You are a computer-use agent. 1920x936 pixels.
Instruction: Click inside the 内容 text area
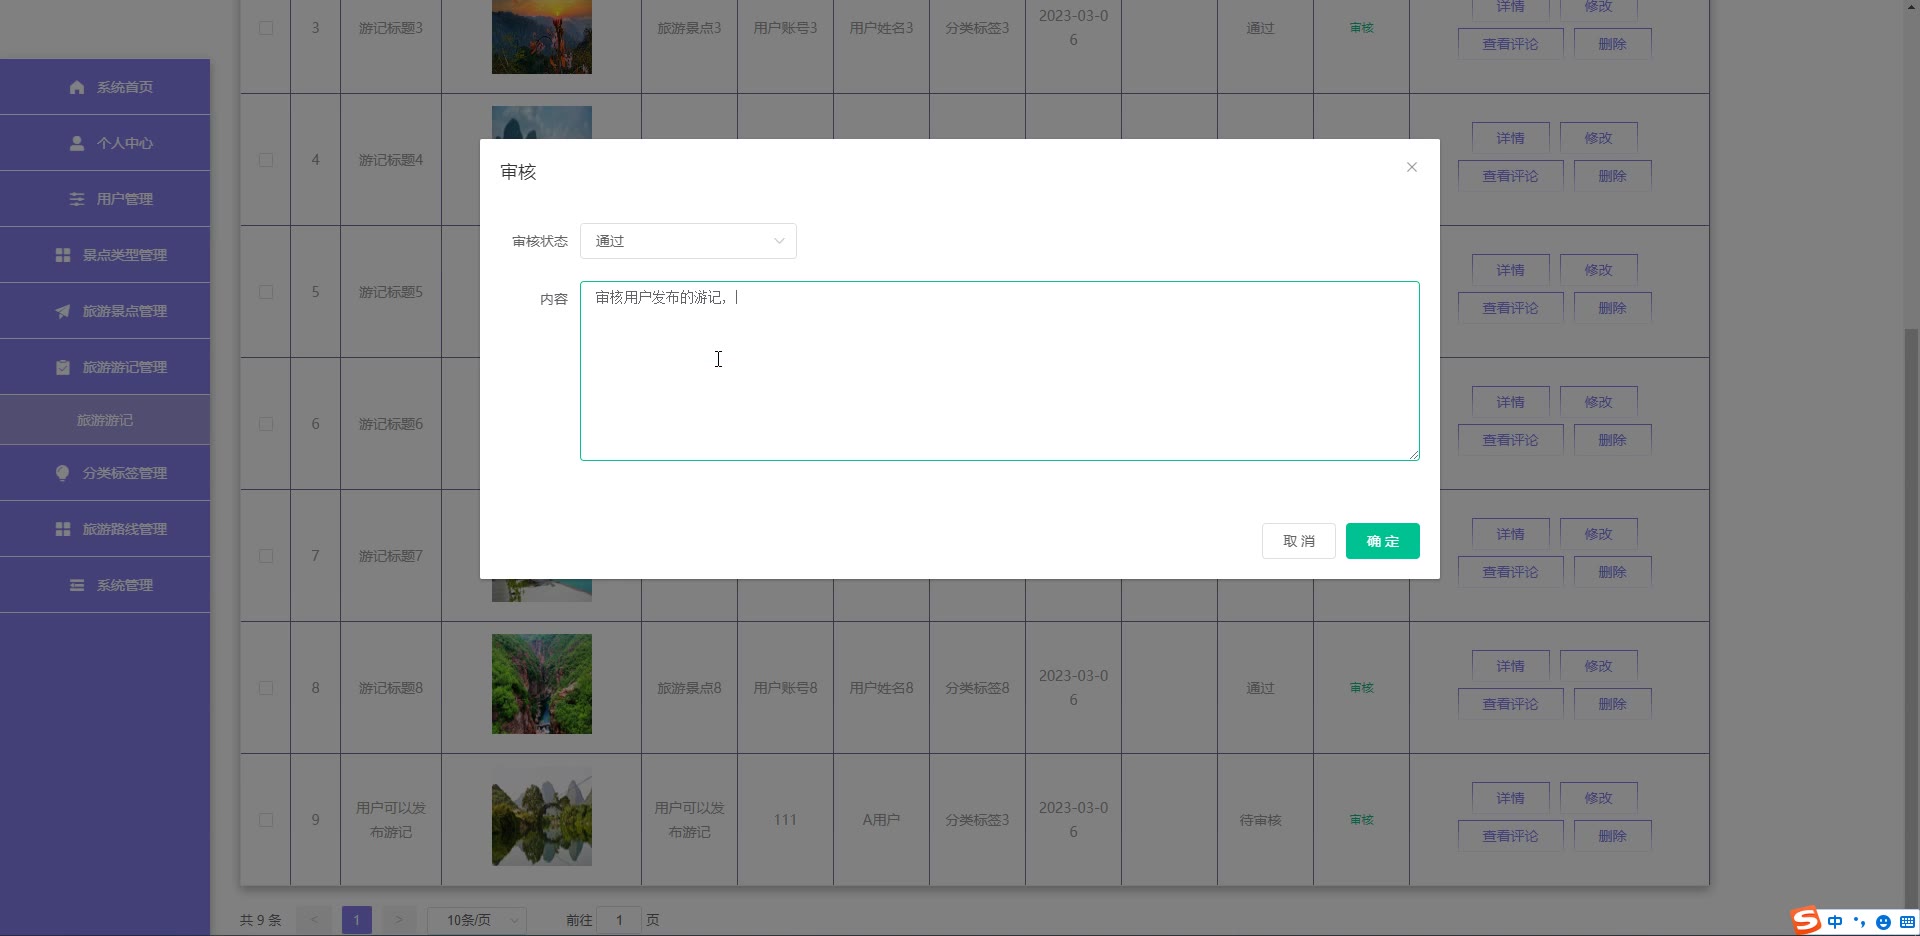click(999, 371)
